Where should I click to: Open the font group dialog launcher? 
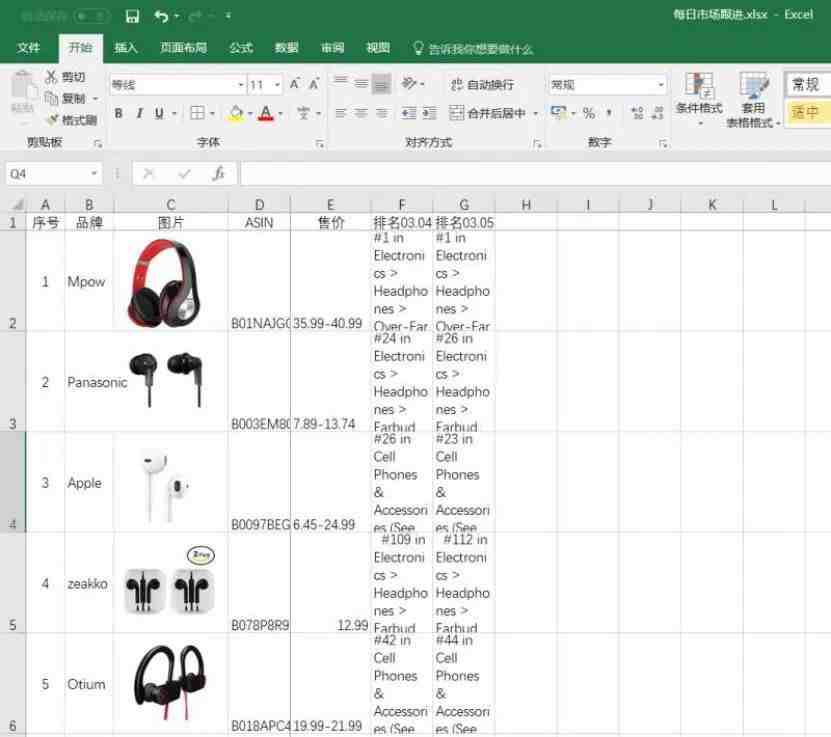click(320, 144)
